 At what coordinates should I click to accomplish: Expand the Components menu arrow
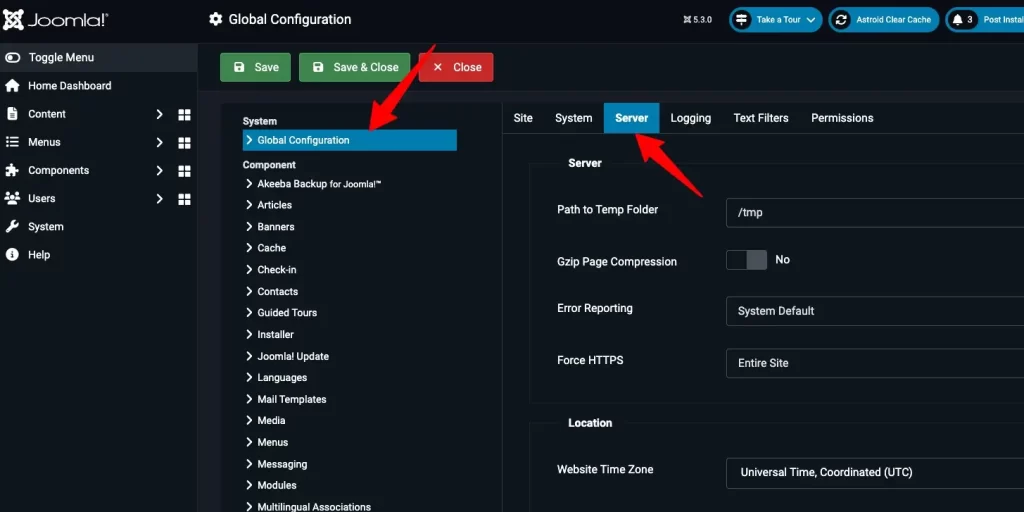point(159,170)
